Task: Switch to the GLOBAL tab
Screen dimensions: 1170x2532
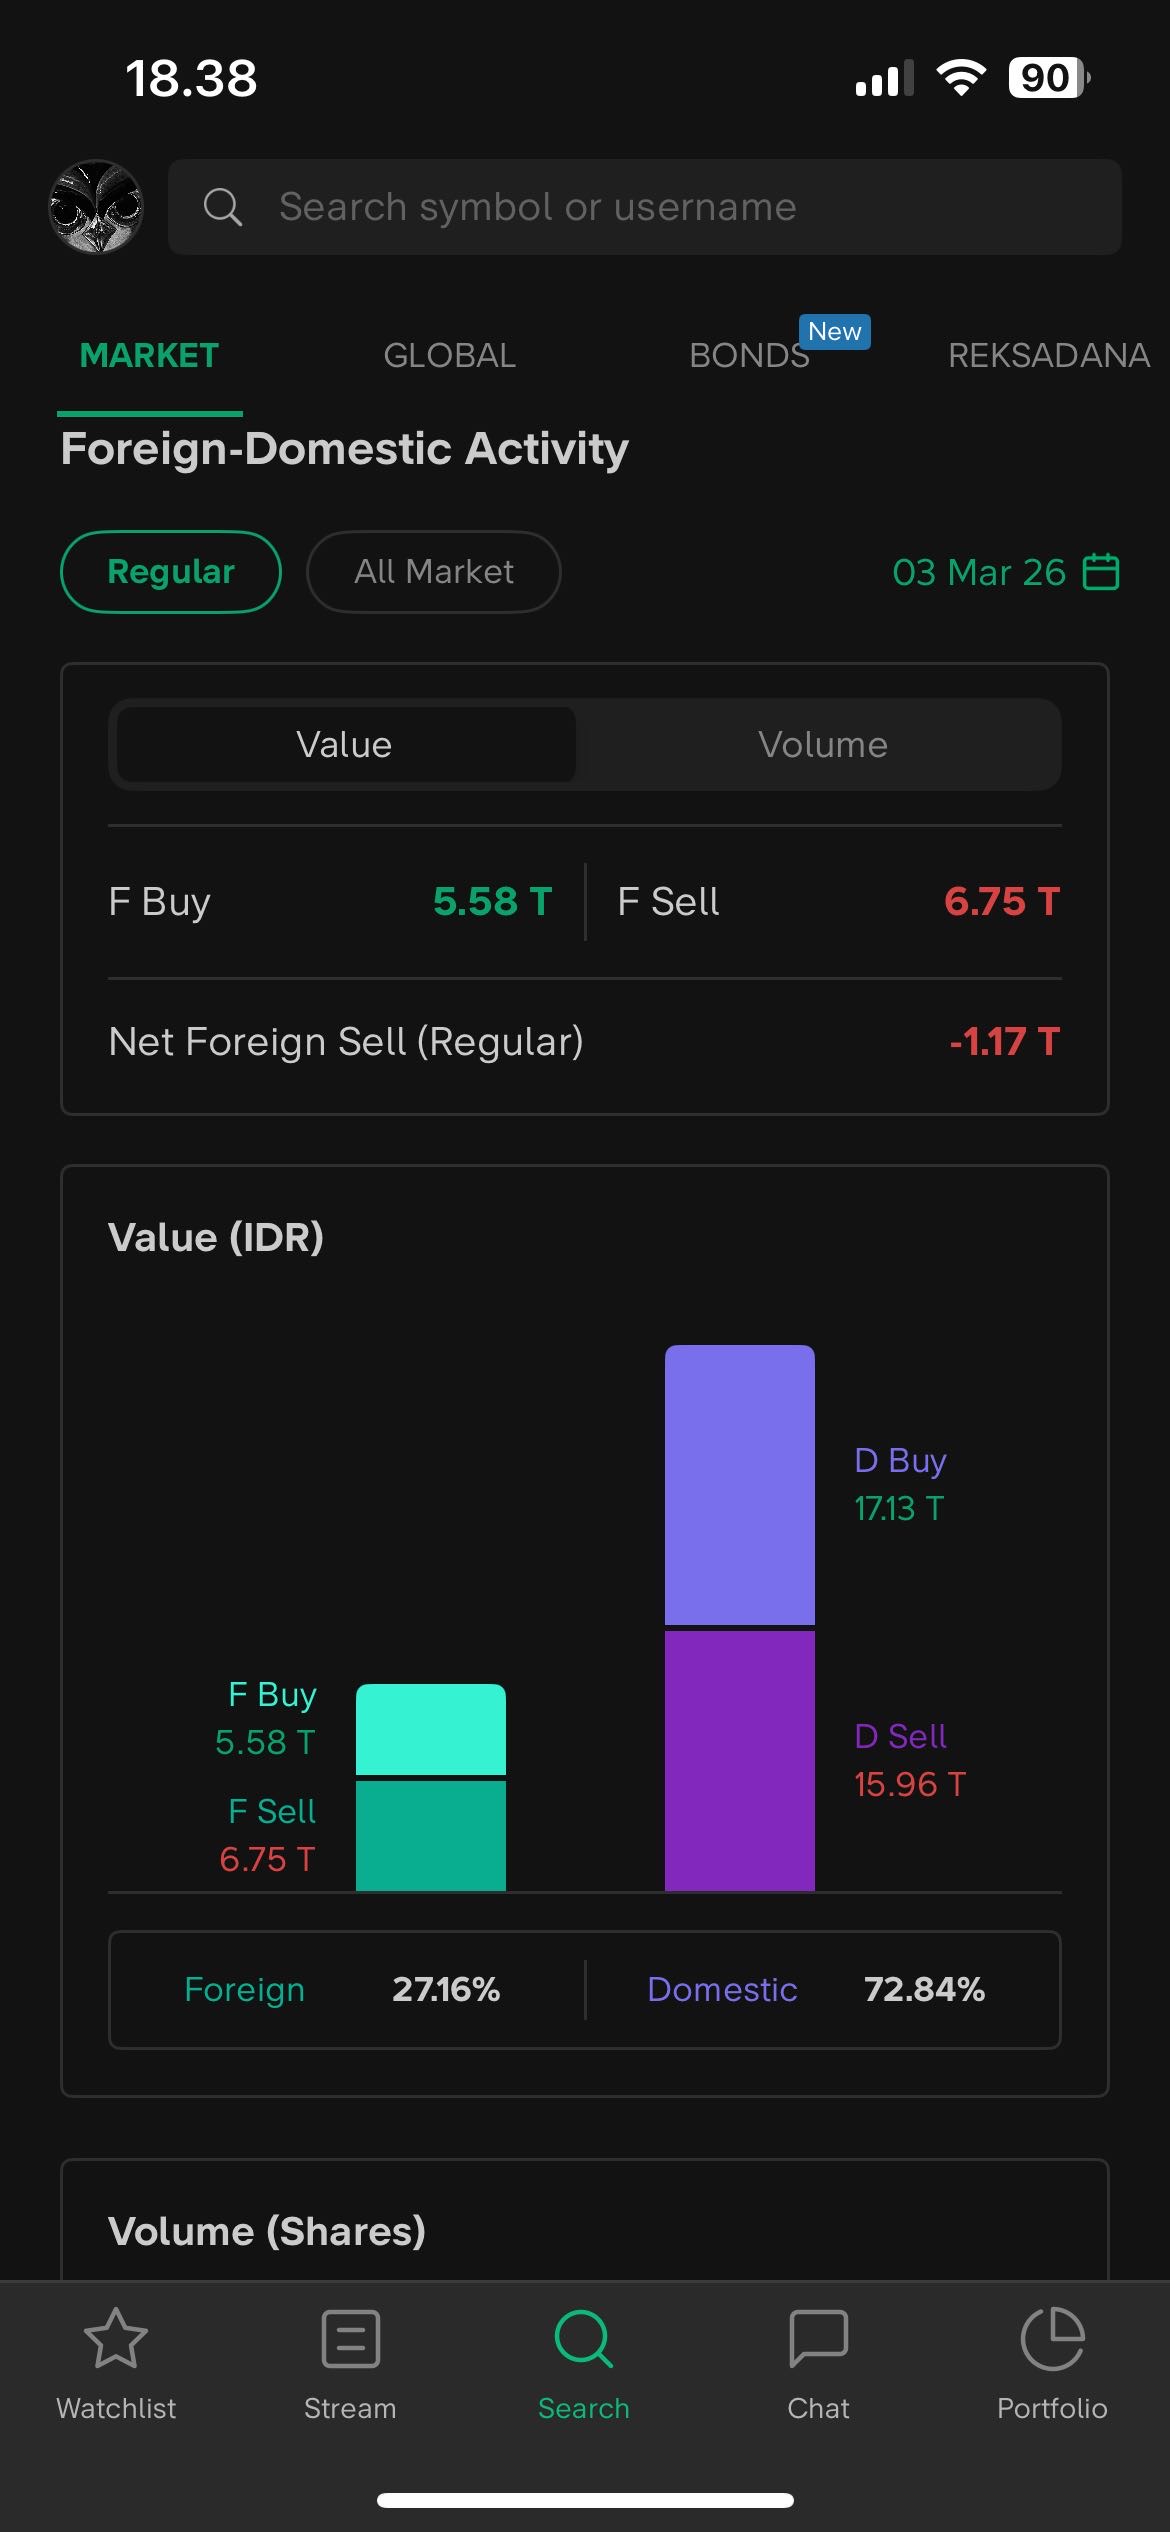Action: (449, 356)
